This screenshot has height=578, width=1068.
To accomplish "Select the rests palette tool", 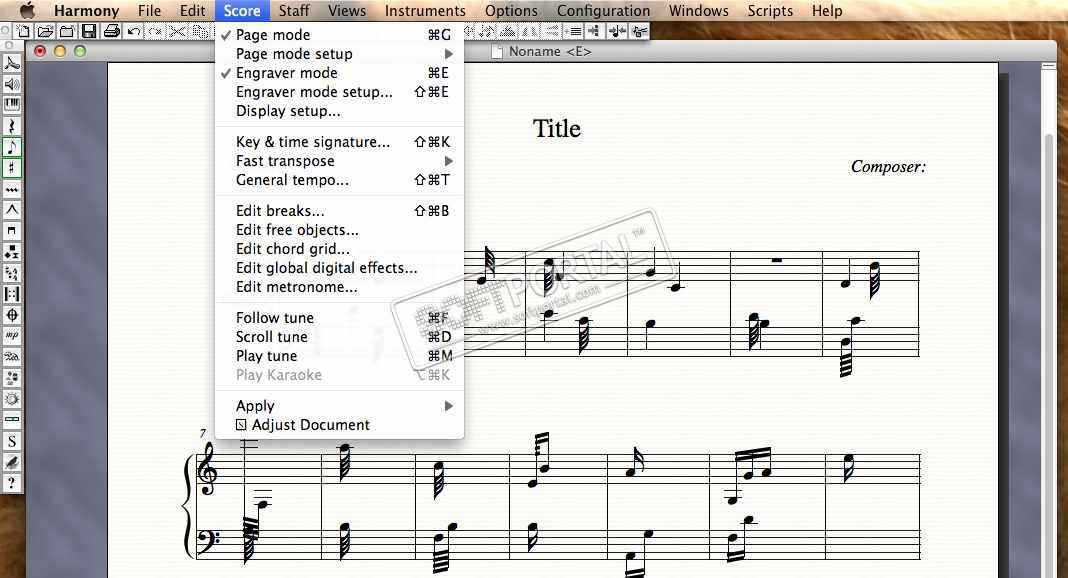I will (x=12, y=126).
